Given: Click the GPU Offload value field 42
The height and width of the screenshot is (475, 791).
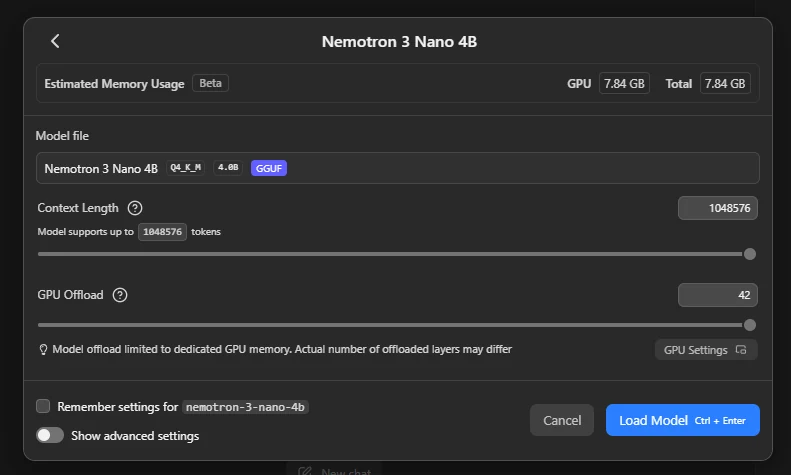Looking at the screenshot, I should click(717, 295).
